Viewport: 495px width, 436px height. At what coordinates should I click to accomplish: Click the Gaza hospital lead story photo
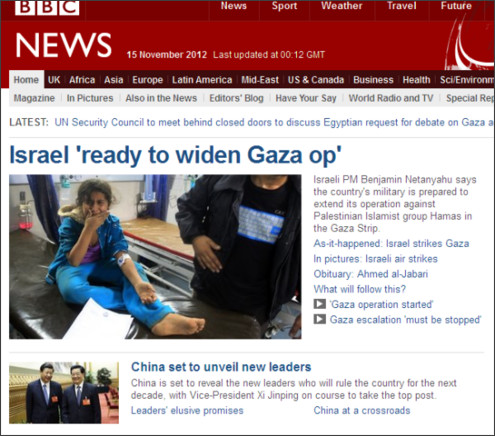click(155, 257)
